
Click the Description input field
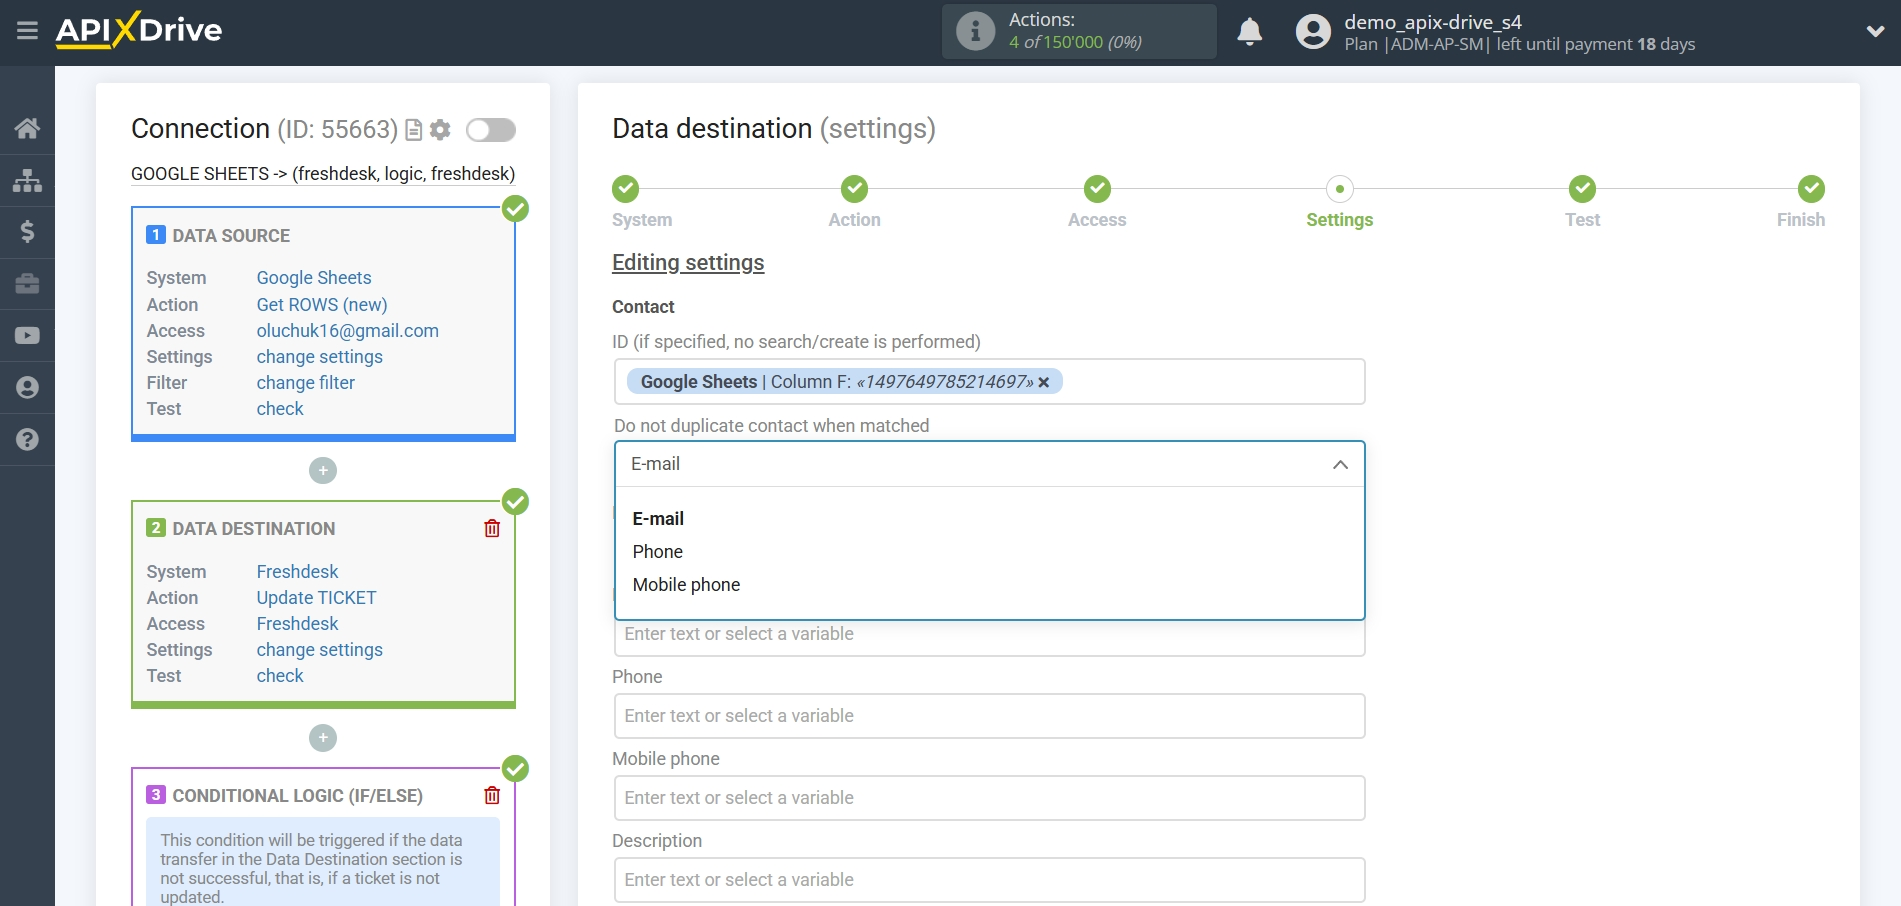tap(990, 880)
